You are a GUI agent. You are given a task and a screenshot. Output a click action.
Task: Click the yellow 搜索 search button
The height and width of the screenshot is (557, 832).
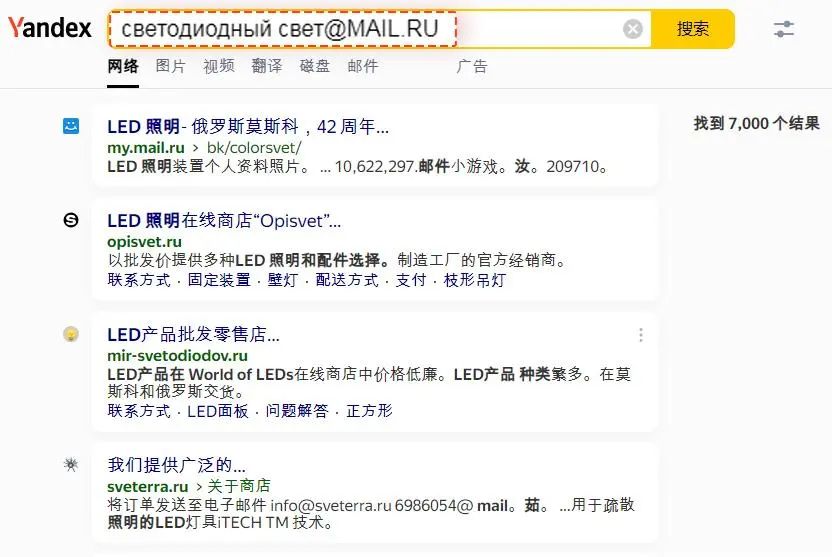point(692,29)
